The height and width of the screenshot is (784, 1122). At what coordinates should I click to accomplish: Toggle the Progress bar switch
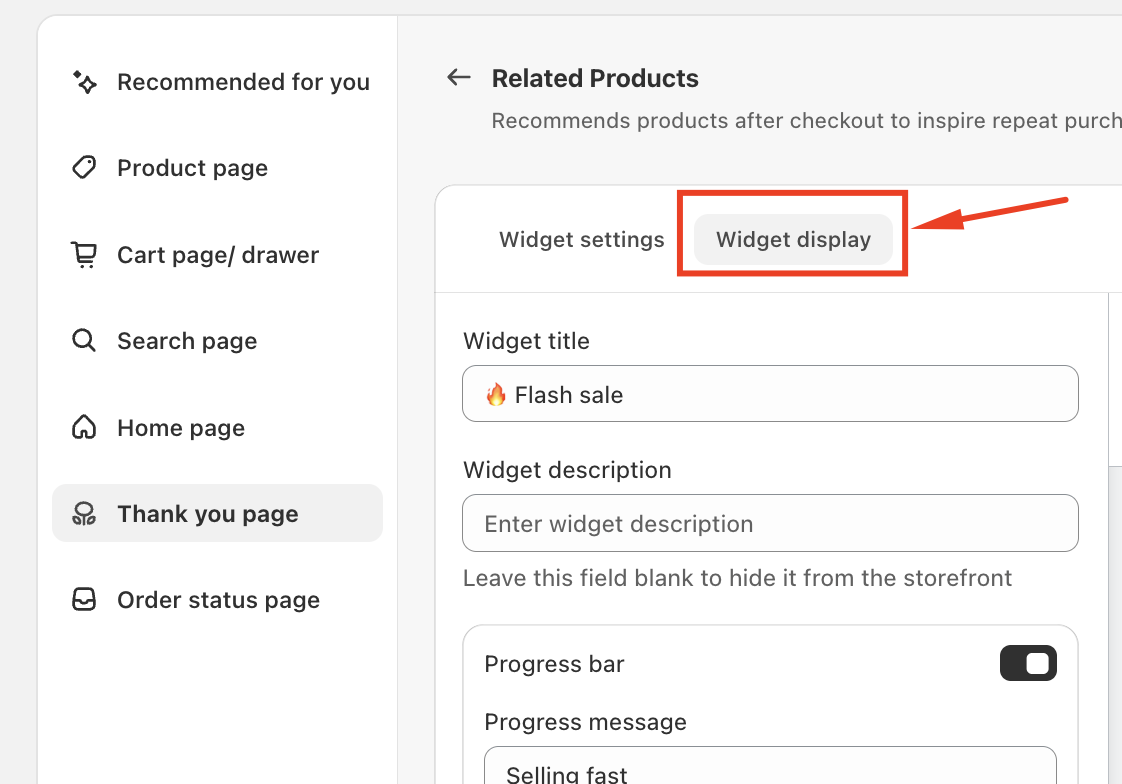1028,663
